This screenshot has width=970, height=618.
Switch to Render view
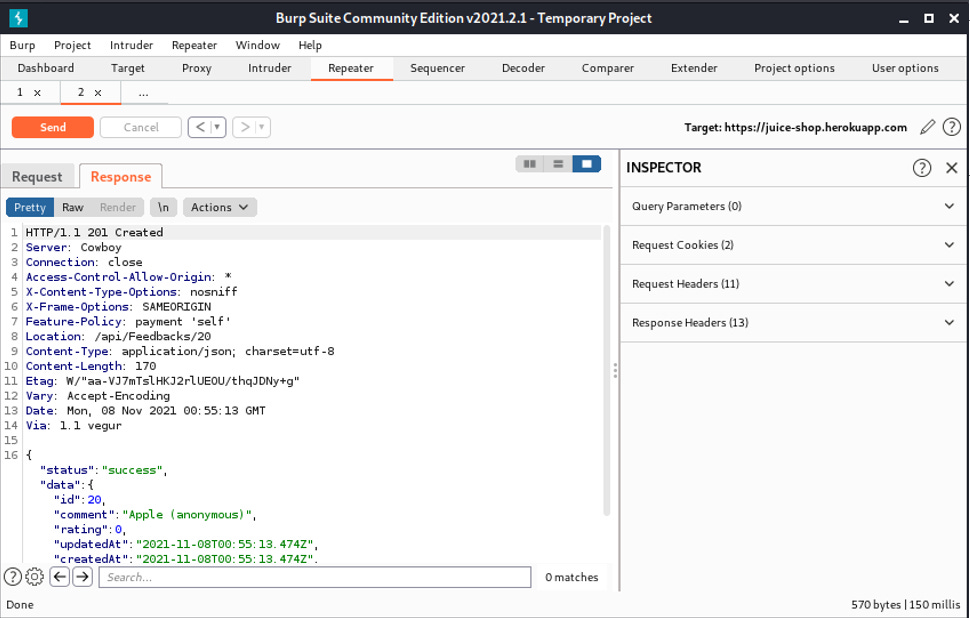click(x=118, y=207)
